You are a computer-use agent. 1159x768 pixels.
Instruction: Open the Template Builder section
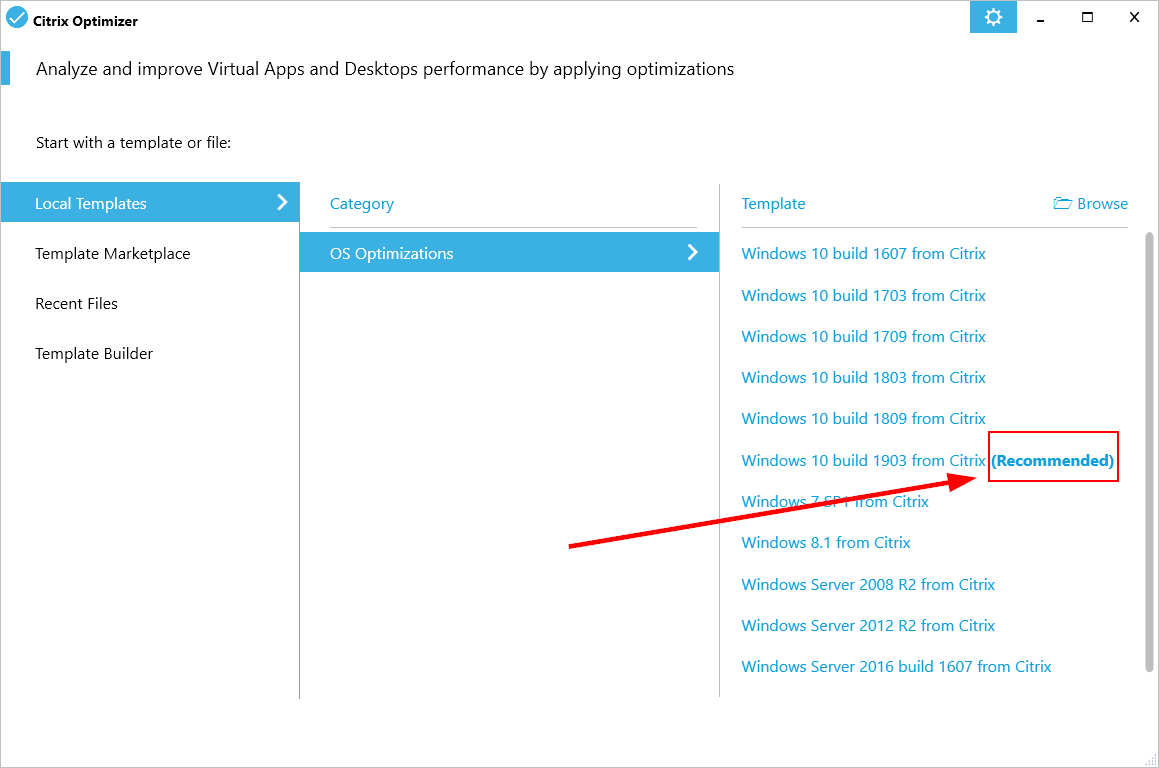pyautogui.click(x=94, y=354)
